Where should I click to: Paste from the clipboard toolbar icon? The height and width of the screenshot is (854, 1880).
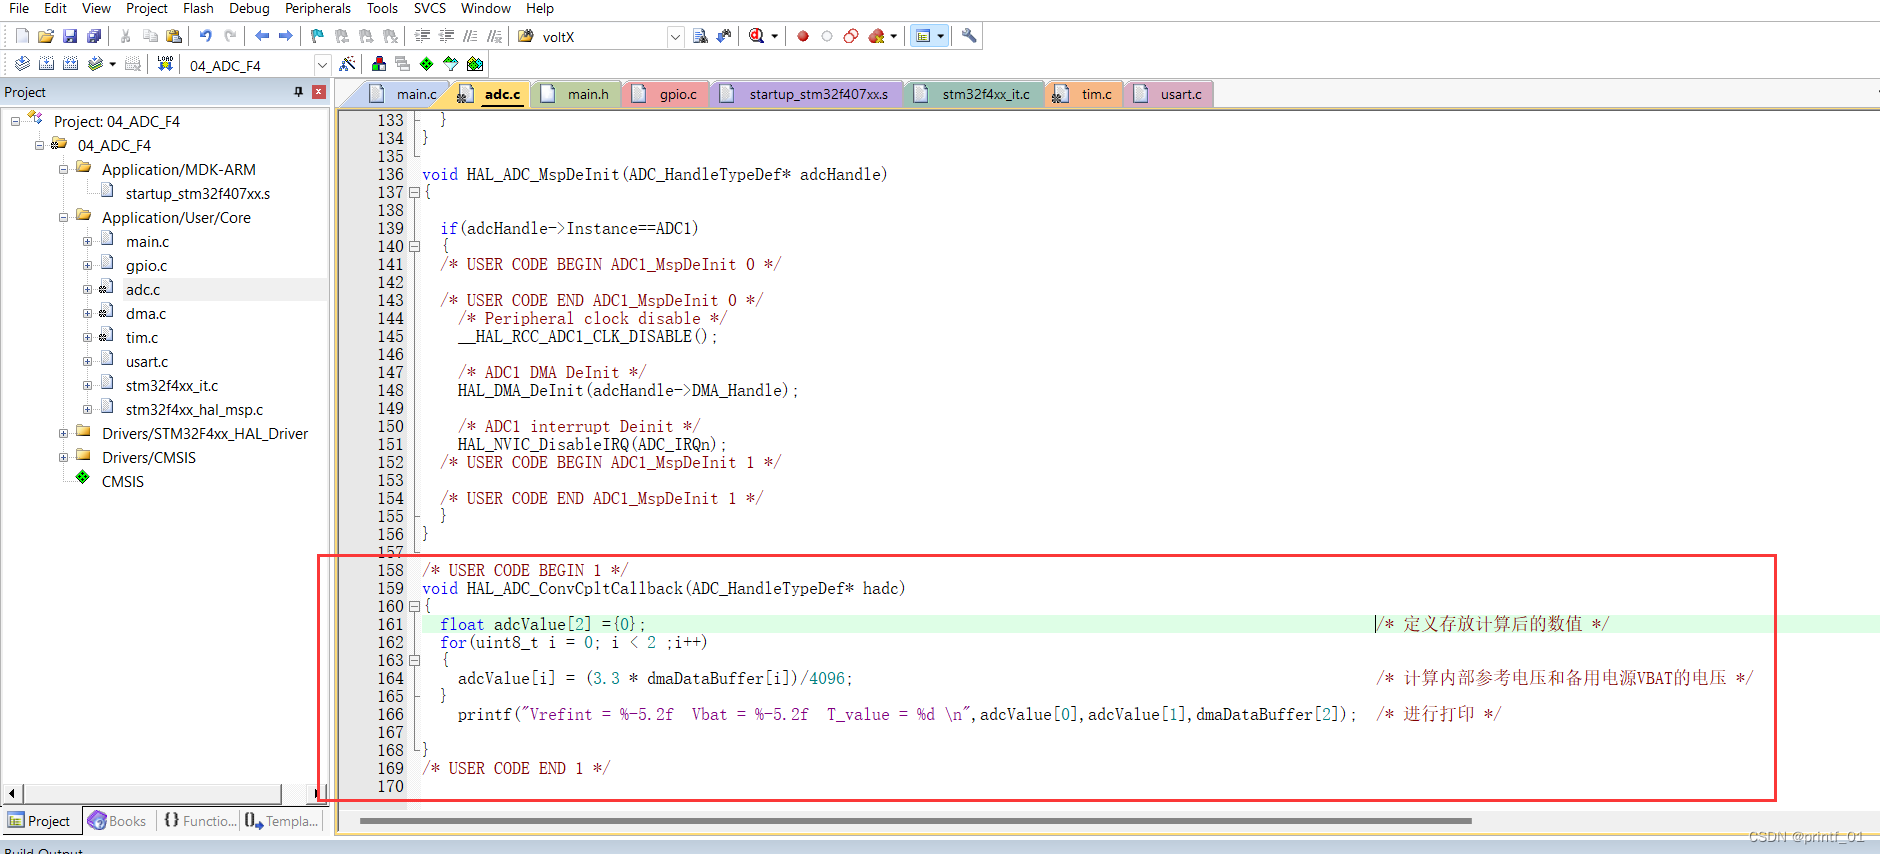click(x=174, y=36)
